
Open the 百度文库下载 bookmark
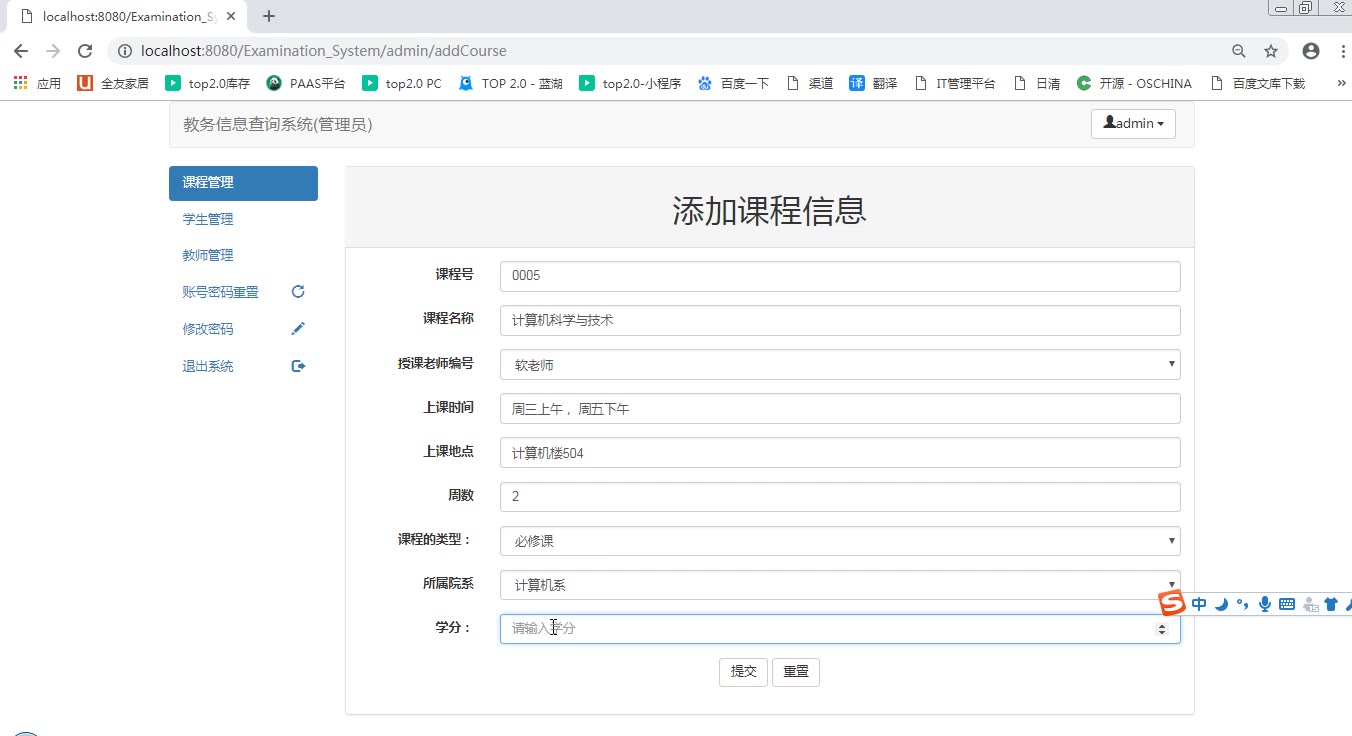click(1257, 83)
